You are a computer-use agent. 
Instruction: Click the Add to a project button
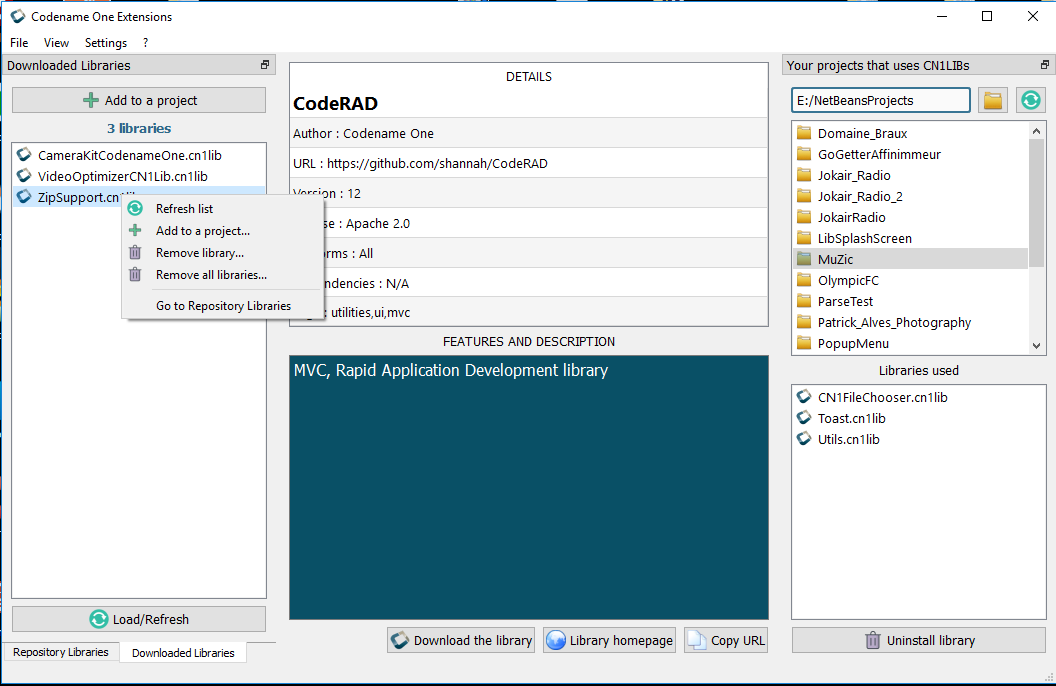click(x=139, y=100)
